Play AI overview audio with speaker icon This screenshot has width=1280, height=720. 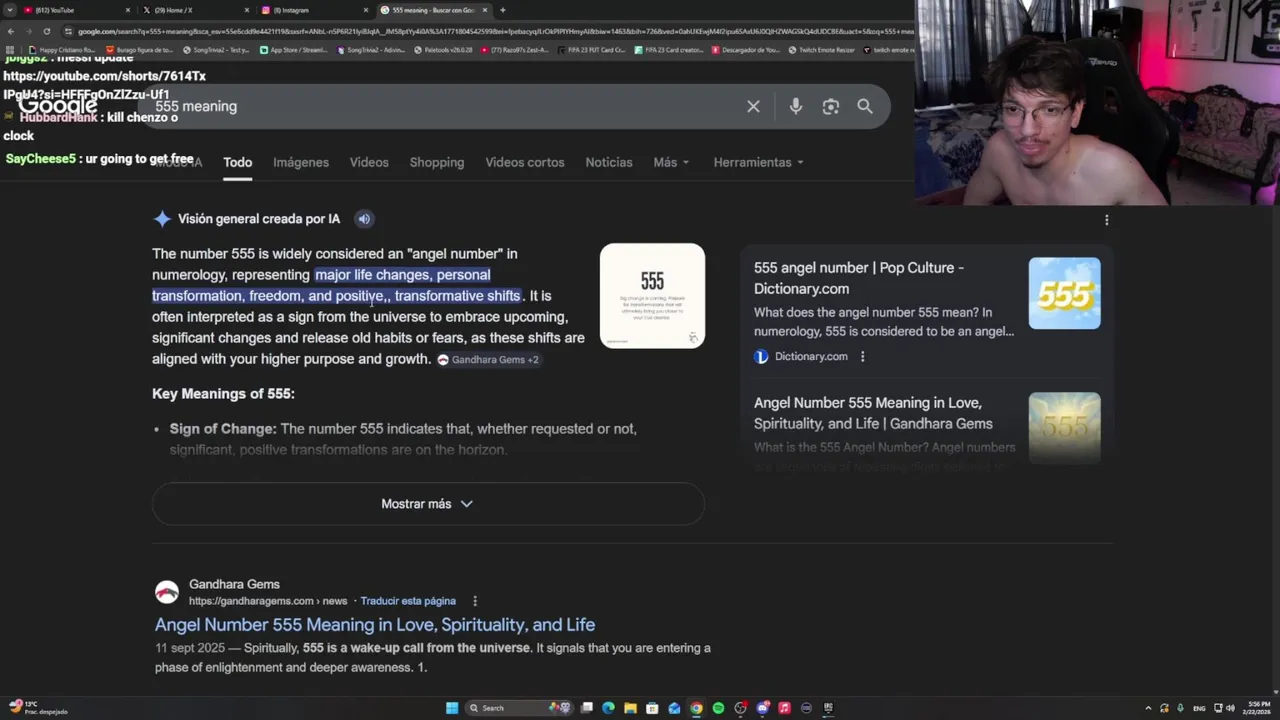click(x=364, y=219)
